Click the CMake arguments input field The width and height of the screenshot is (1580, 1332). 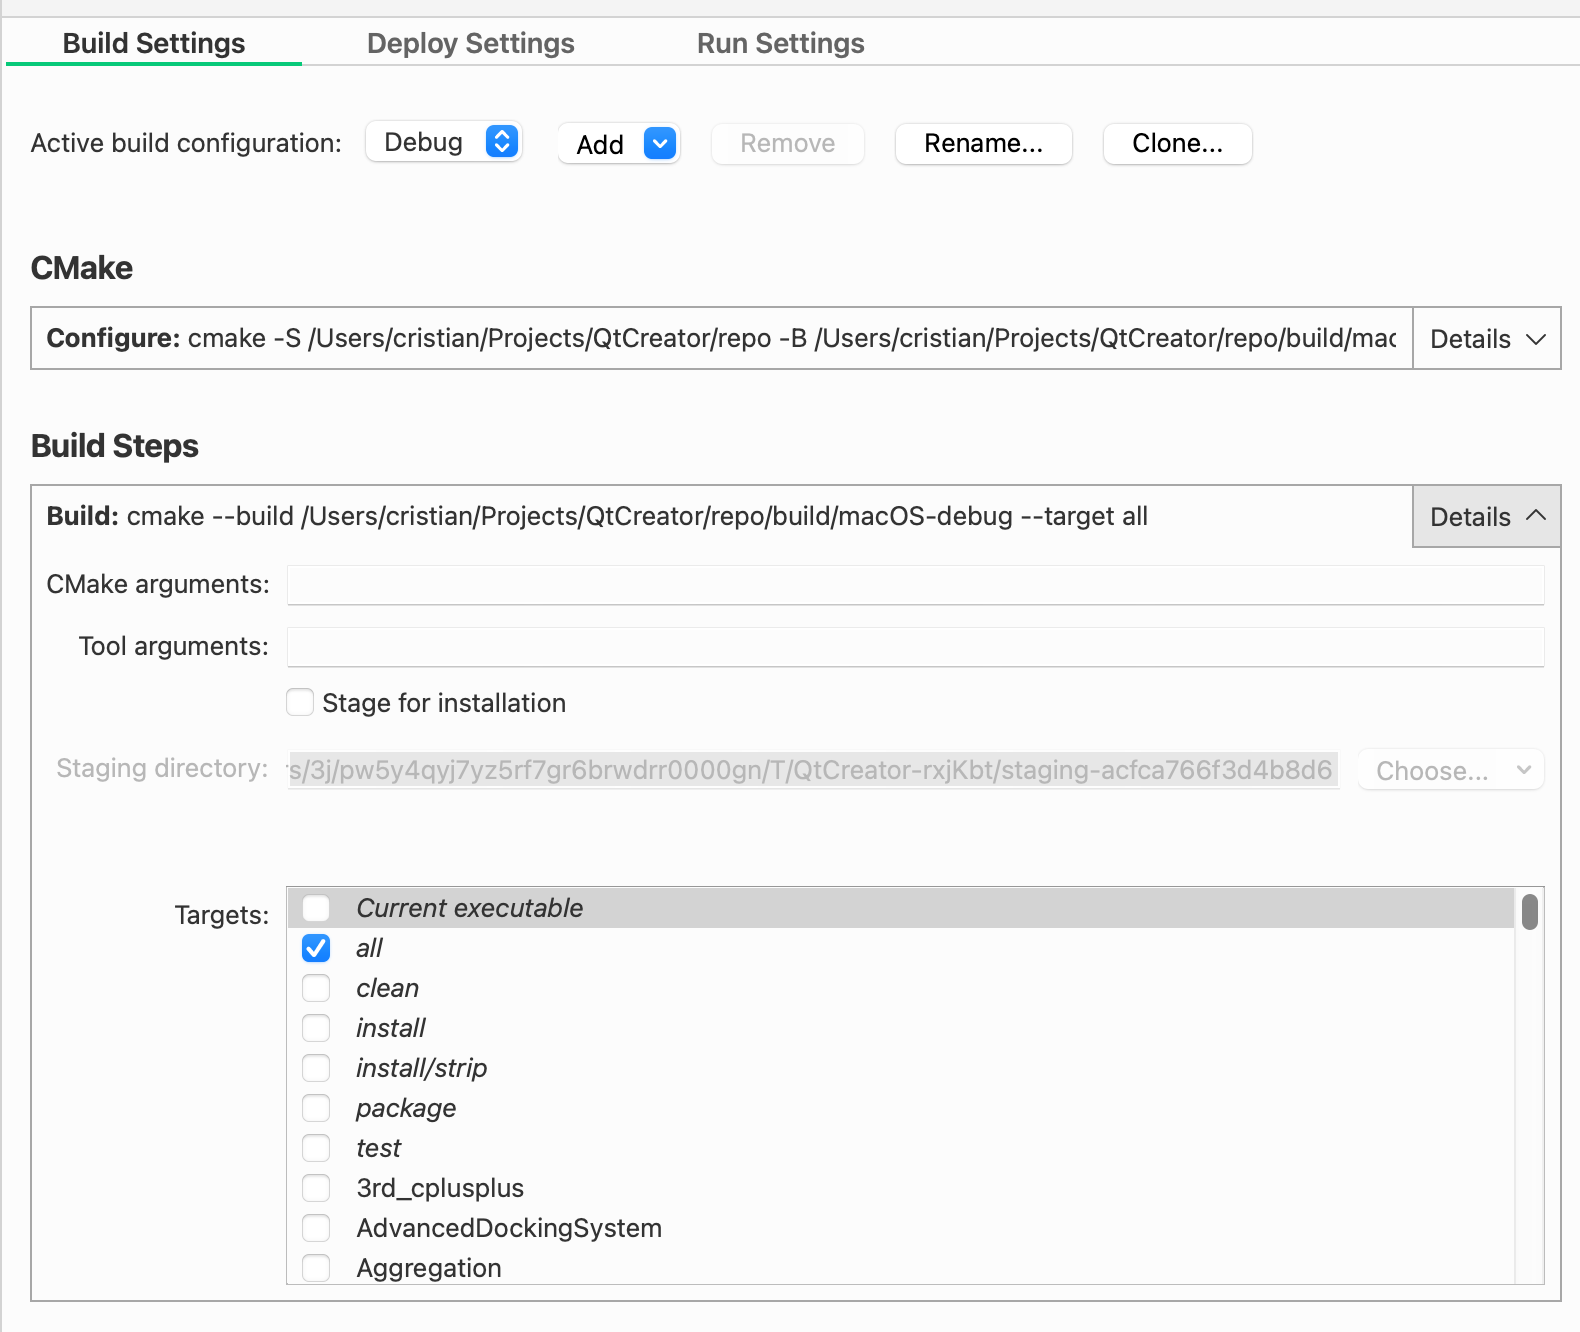coord(915,585)
